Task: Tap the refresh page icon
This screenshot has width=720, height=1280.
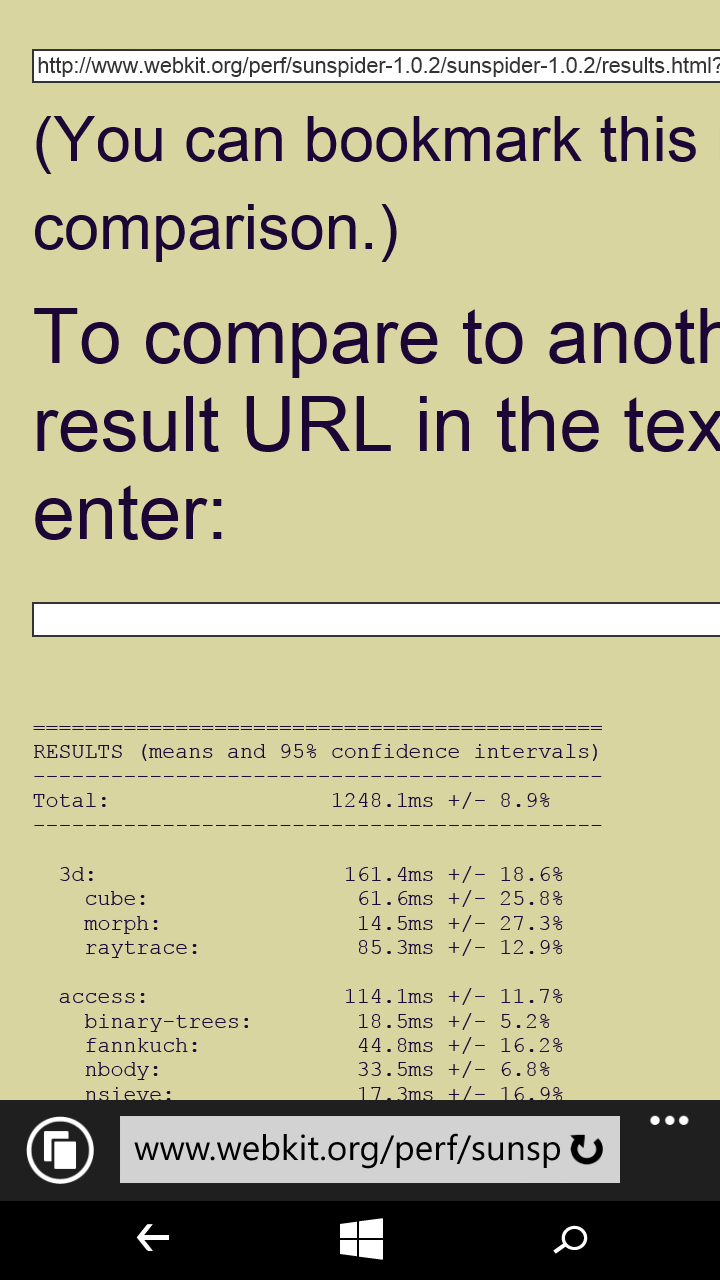Action: (587, 1150)
